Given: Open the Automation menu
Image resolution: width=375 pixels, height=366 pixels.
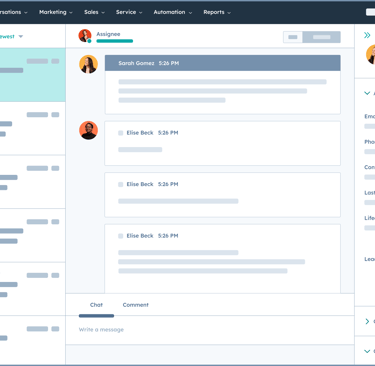Looking at the screenshot, I should coord(173,12).
